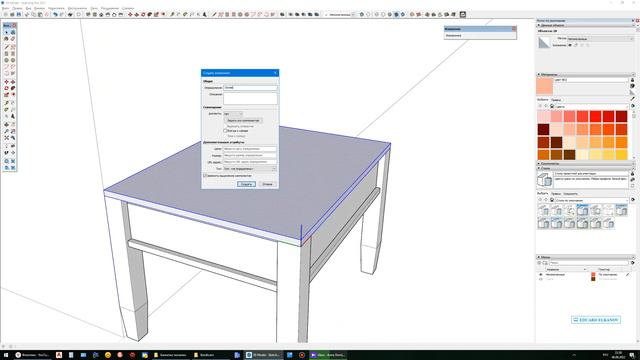This screenshot has width=640, height=360.
Task: Open the Styles collection dropdown
Action: pyautogui.click(x=591, y=200)
